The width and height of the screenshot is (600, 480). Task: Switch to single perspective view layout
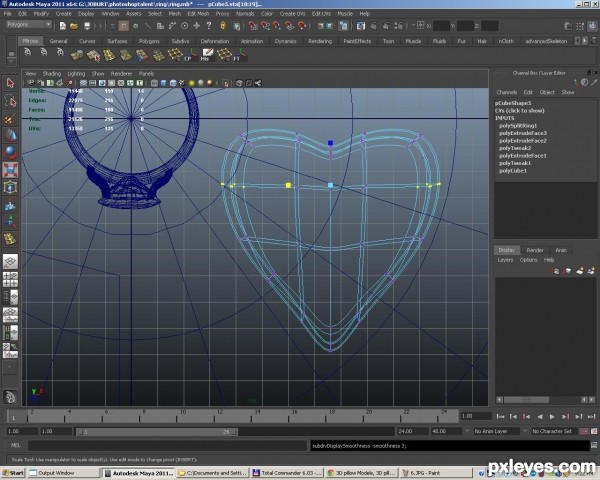coord(10,261)
